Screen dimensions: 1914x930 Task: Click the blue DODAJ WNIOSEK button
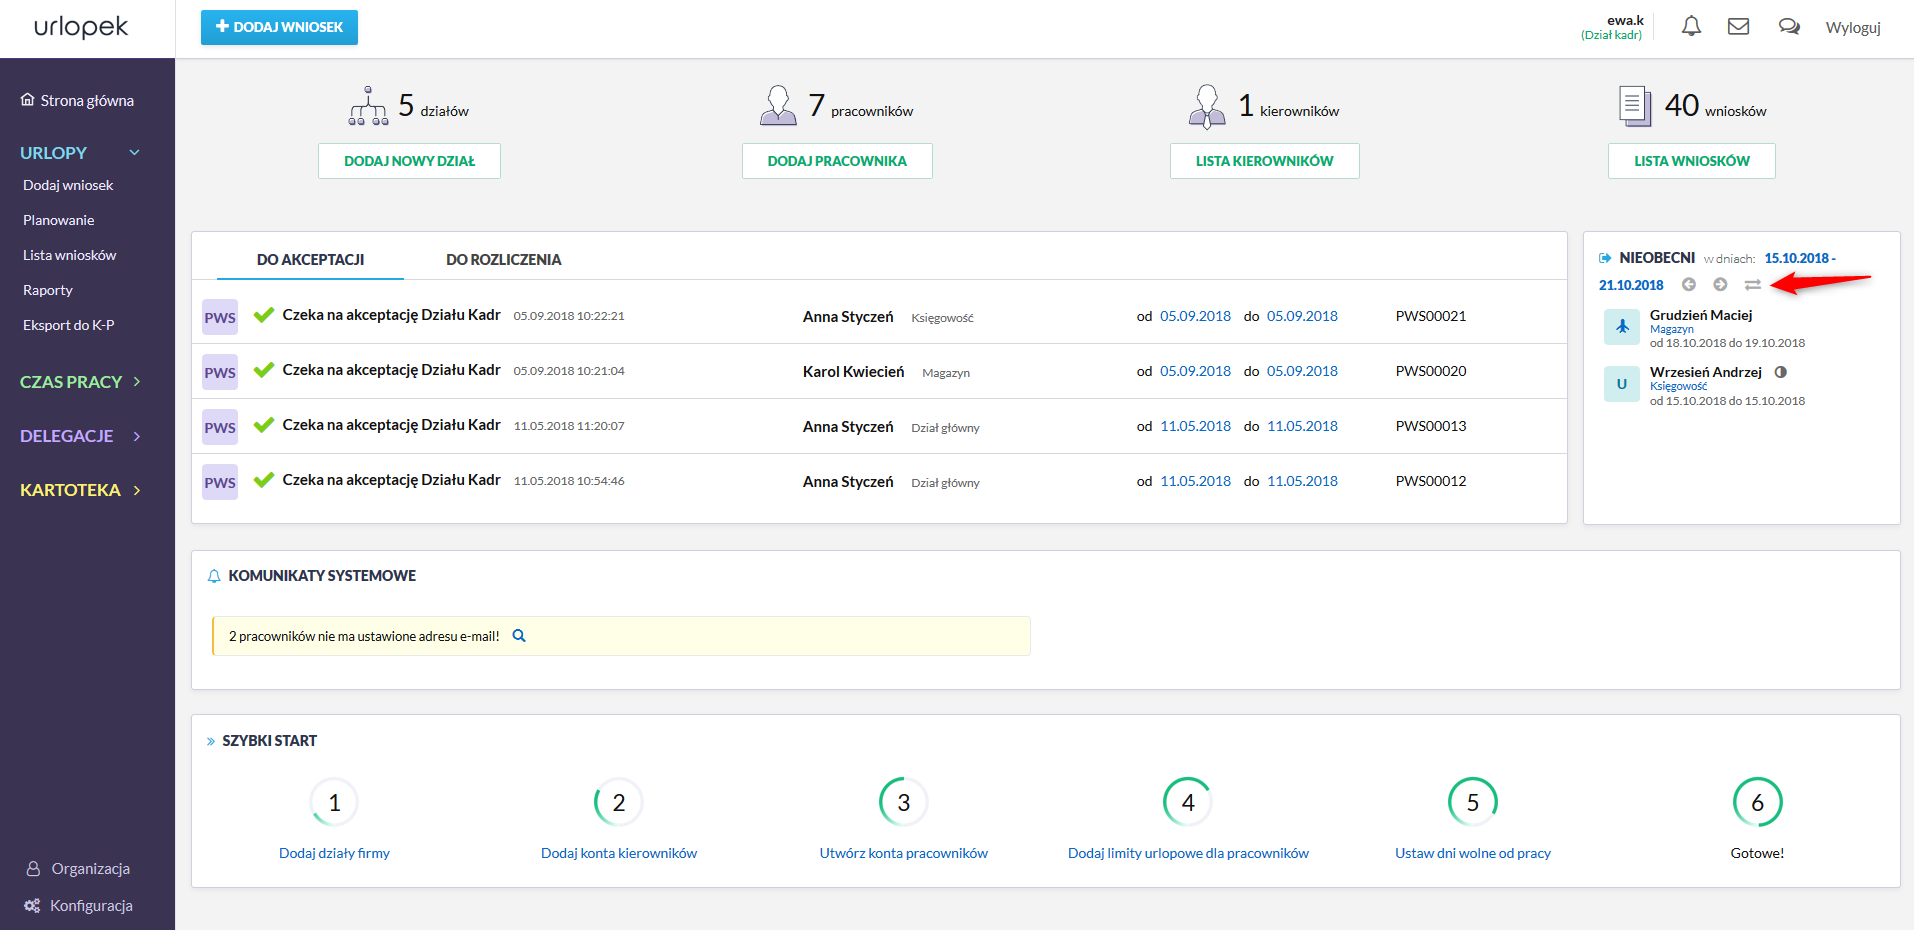(x=279, y=27)
